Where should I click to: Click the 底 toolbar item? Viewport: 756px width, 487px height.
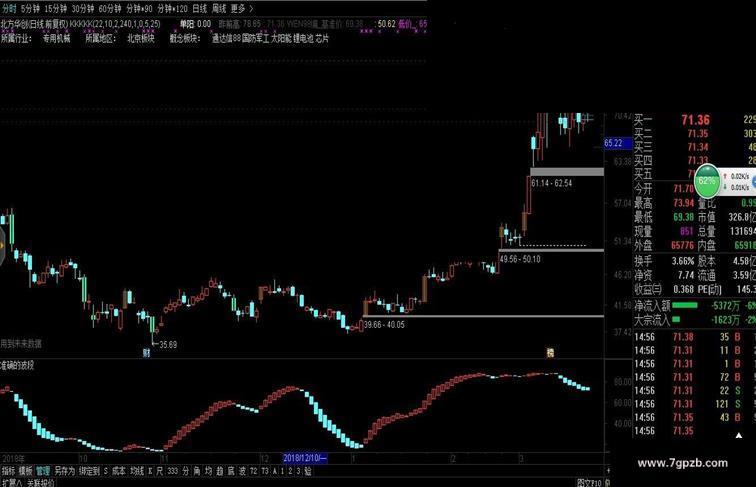coord(231,471)
